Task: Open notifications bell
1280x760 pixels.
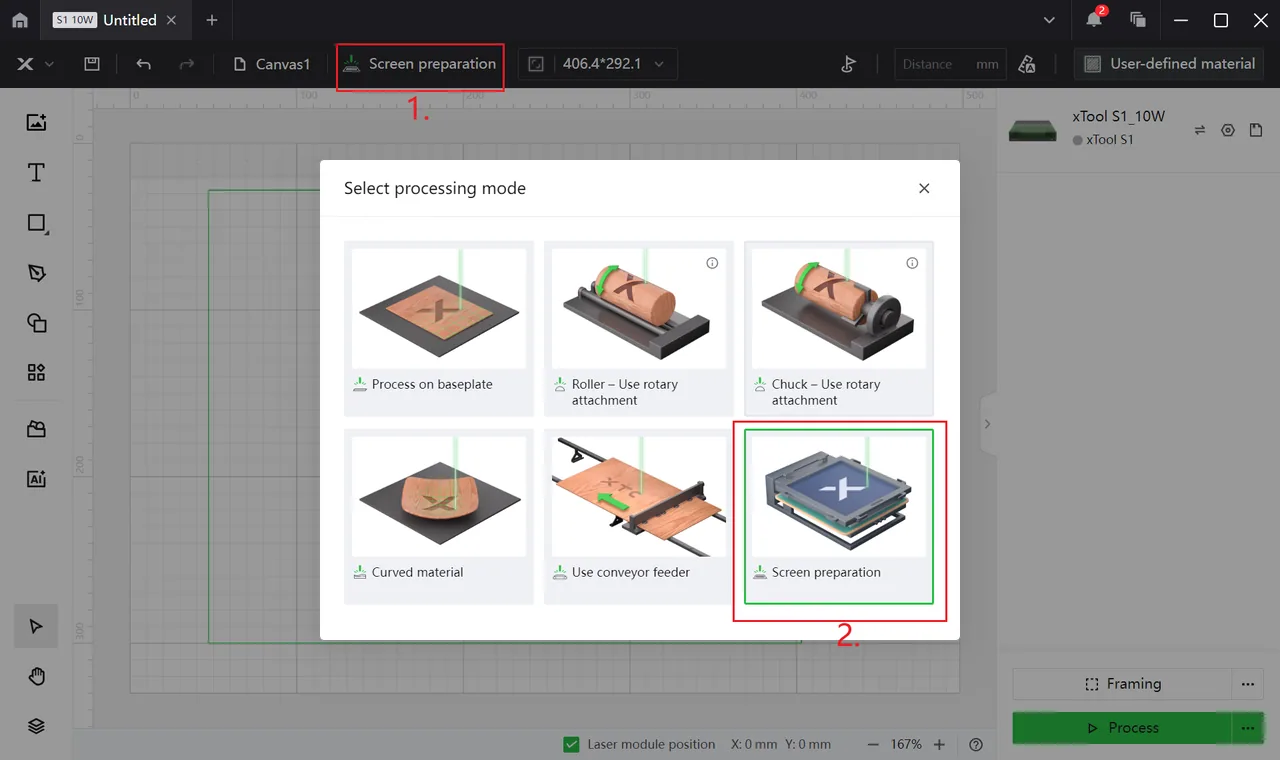Action: [x=1094, y=20]
